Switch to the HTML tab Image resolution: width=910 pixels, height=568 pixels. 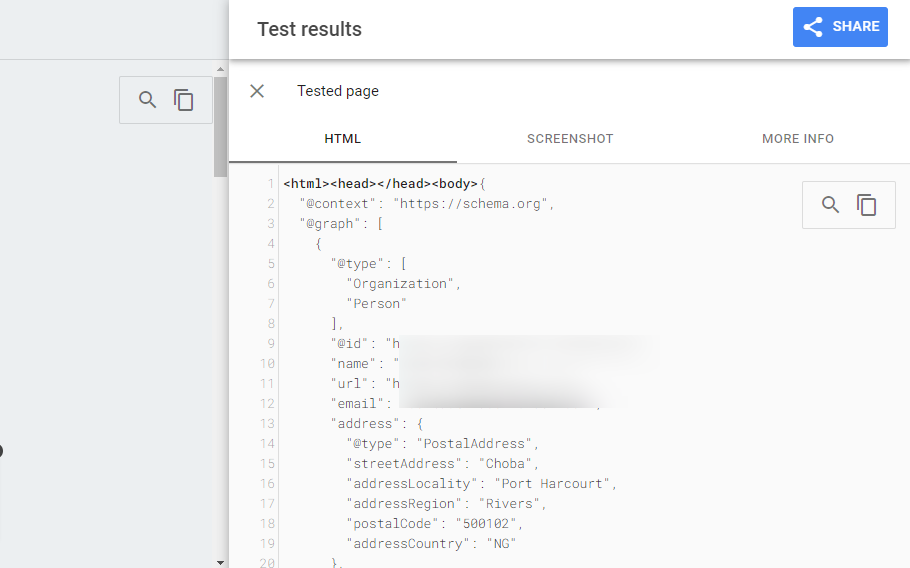click(x=342, y=139)
